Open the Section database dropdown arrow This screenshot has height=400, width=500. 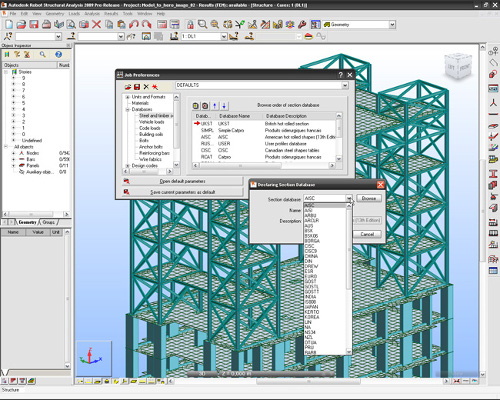coord(348,199)
